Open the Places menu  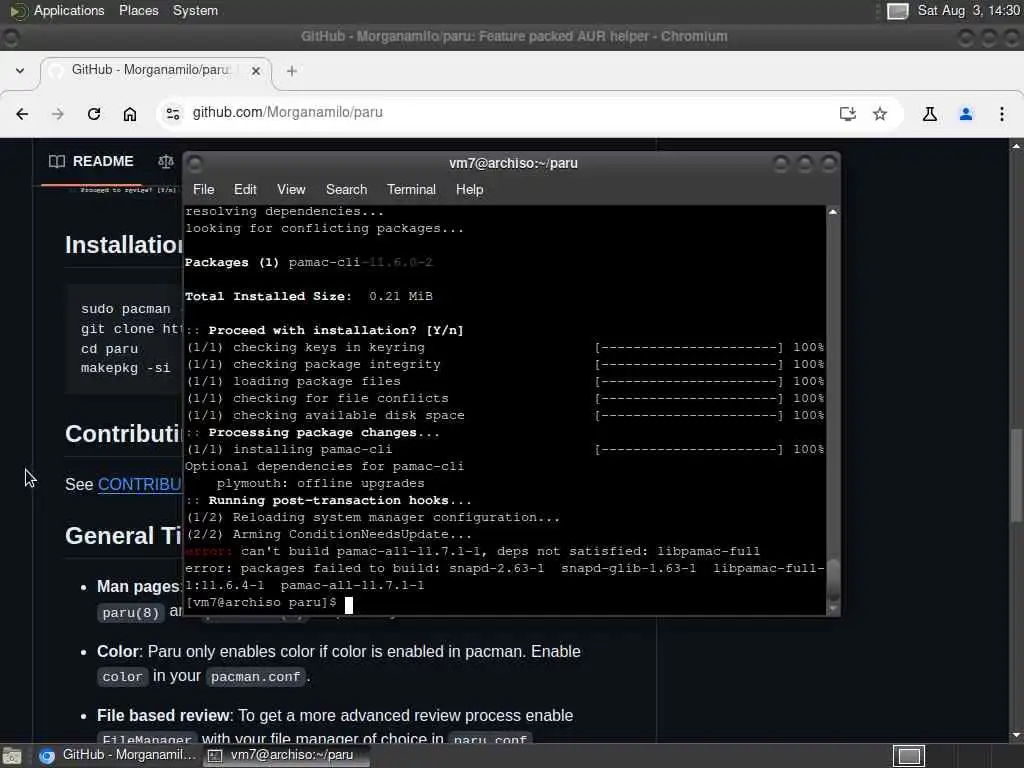(138, 10)
